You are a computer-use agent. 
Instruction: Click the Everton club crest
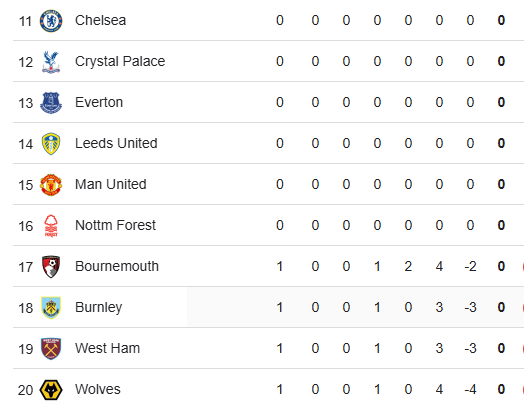[51, 103]
